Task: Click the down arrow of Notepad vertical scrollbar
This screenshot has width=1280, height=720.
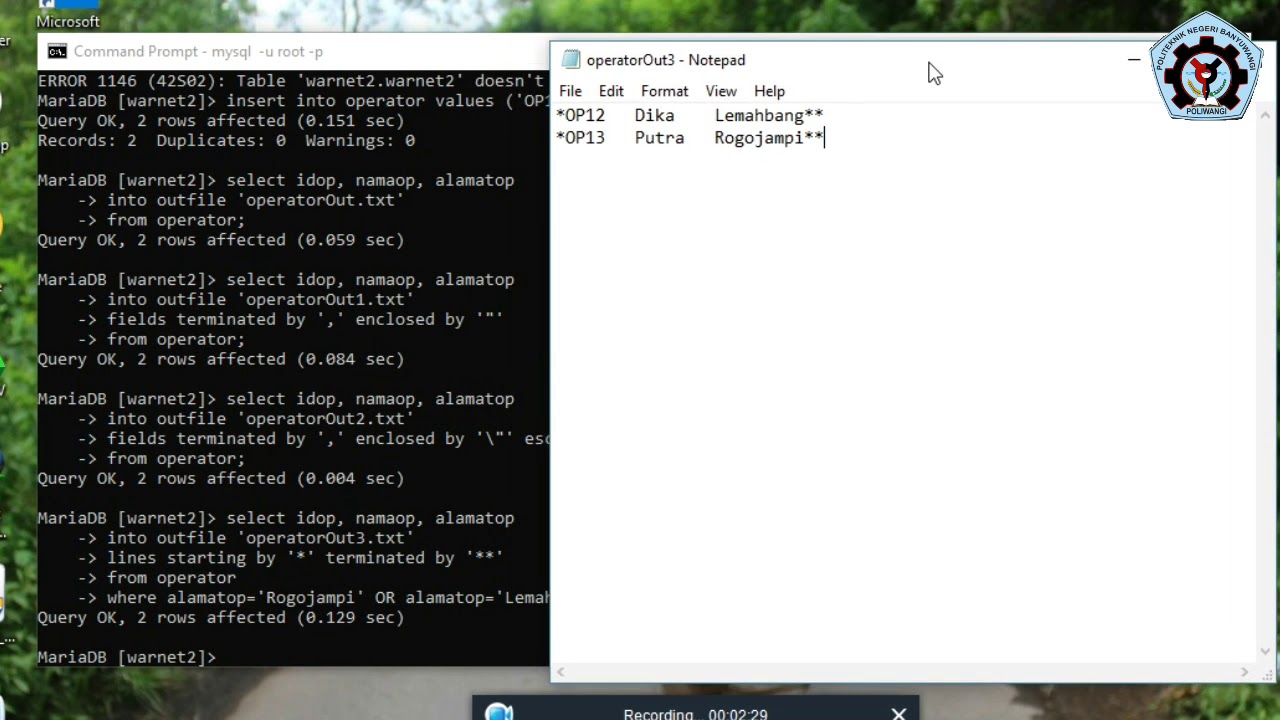Action: 1266,652
